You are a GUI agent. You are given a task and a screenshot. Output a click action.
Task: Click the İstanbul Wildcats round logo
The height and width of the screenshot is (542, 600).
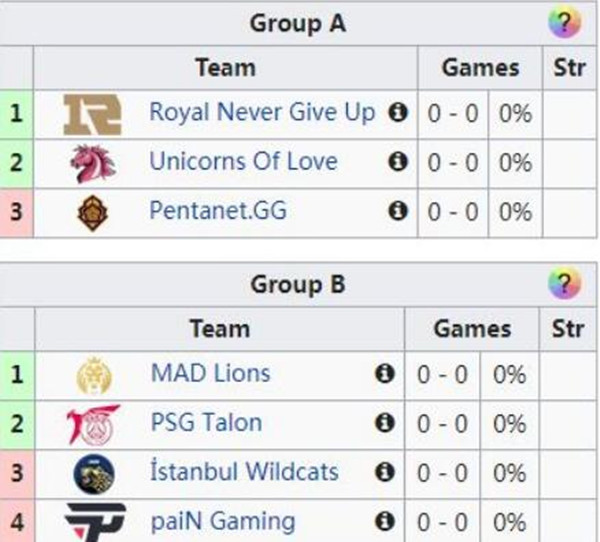click(x=94, y=474)
